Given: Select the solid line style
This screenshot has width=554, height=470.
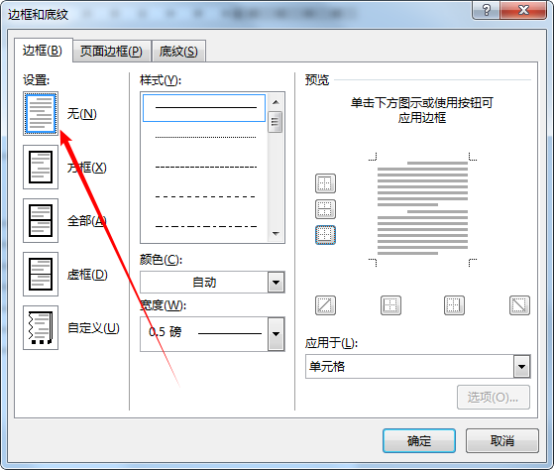Looking at the screenshot, I should (x=204, y=108).
